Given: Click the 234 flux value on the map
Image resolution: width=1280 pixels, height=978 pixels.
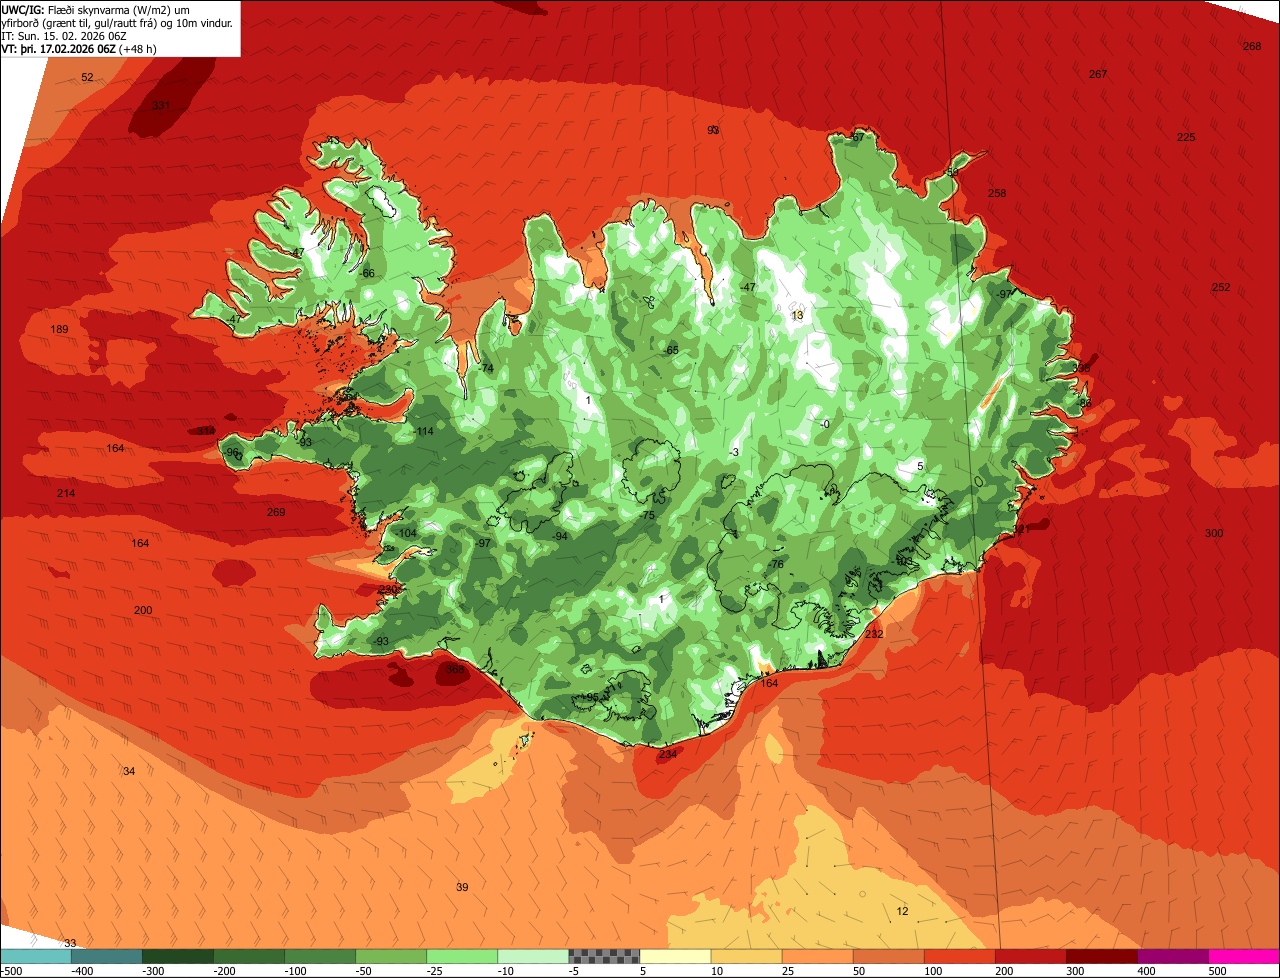Looking at the screenshot, I should [x=668, y=754].
